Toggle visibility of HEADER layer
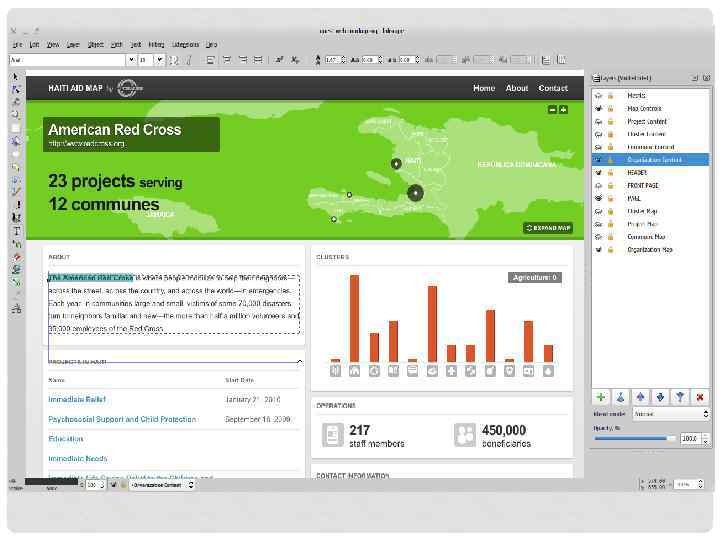 (598, 173)
